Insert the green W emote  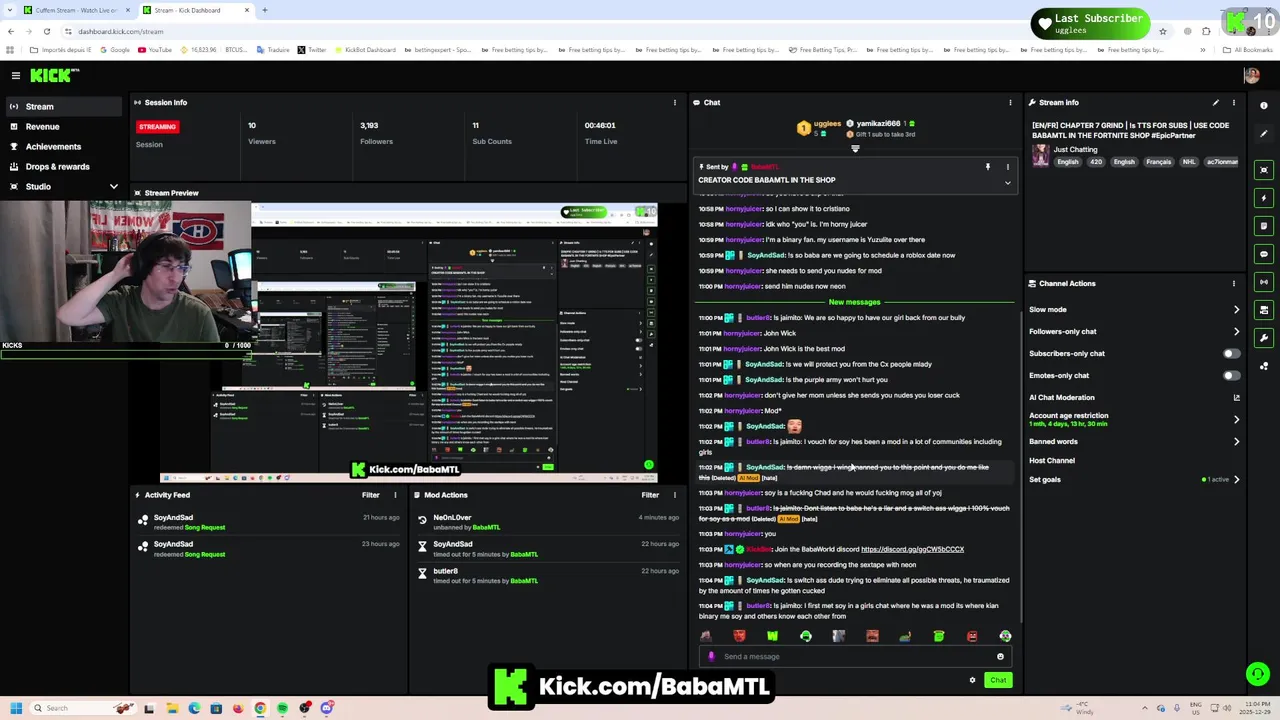point(772,636)
